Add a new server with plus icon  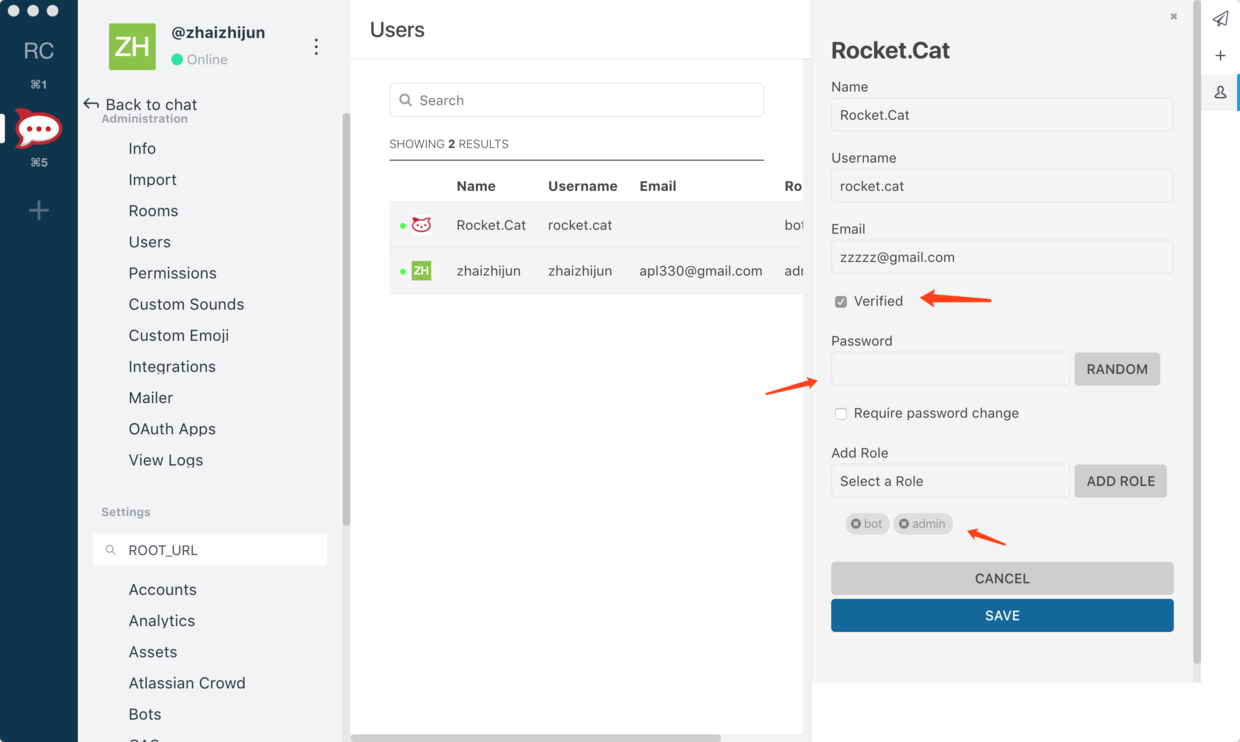(x=38, y=210)
